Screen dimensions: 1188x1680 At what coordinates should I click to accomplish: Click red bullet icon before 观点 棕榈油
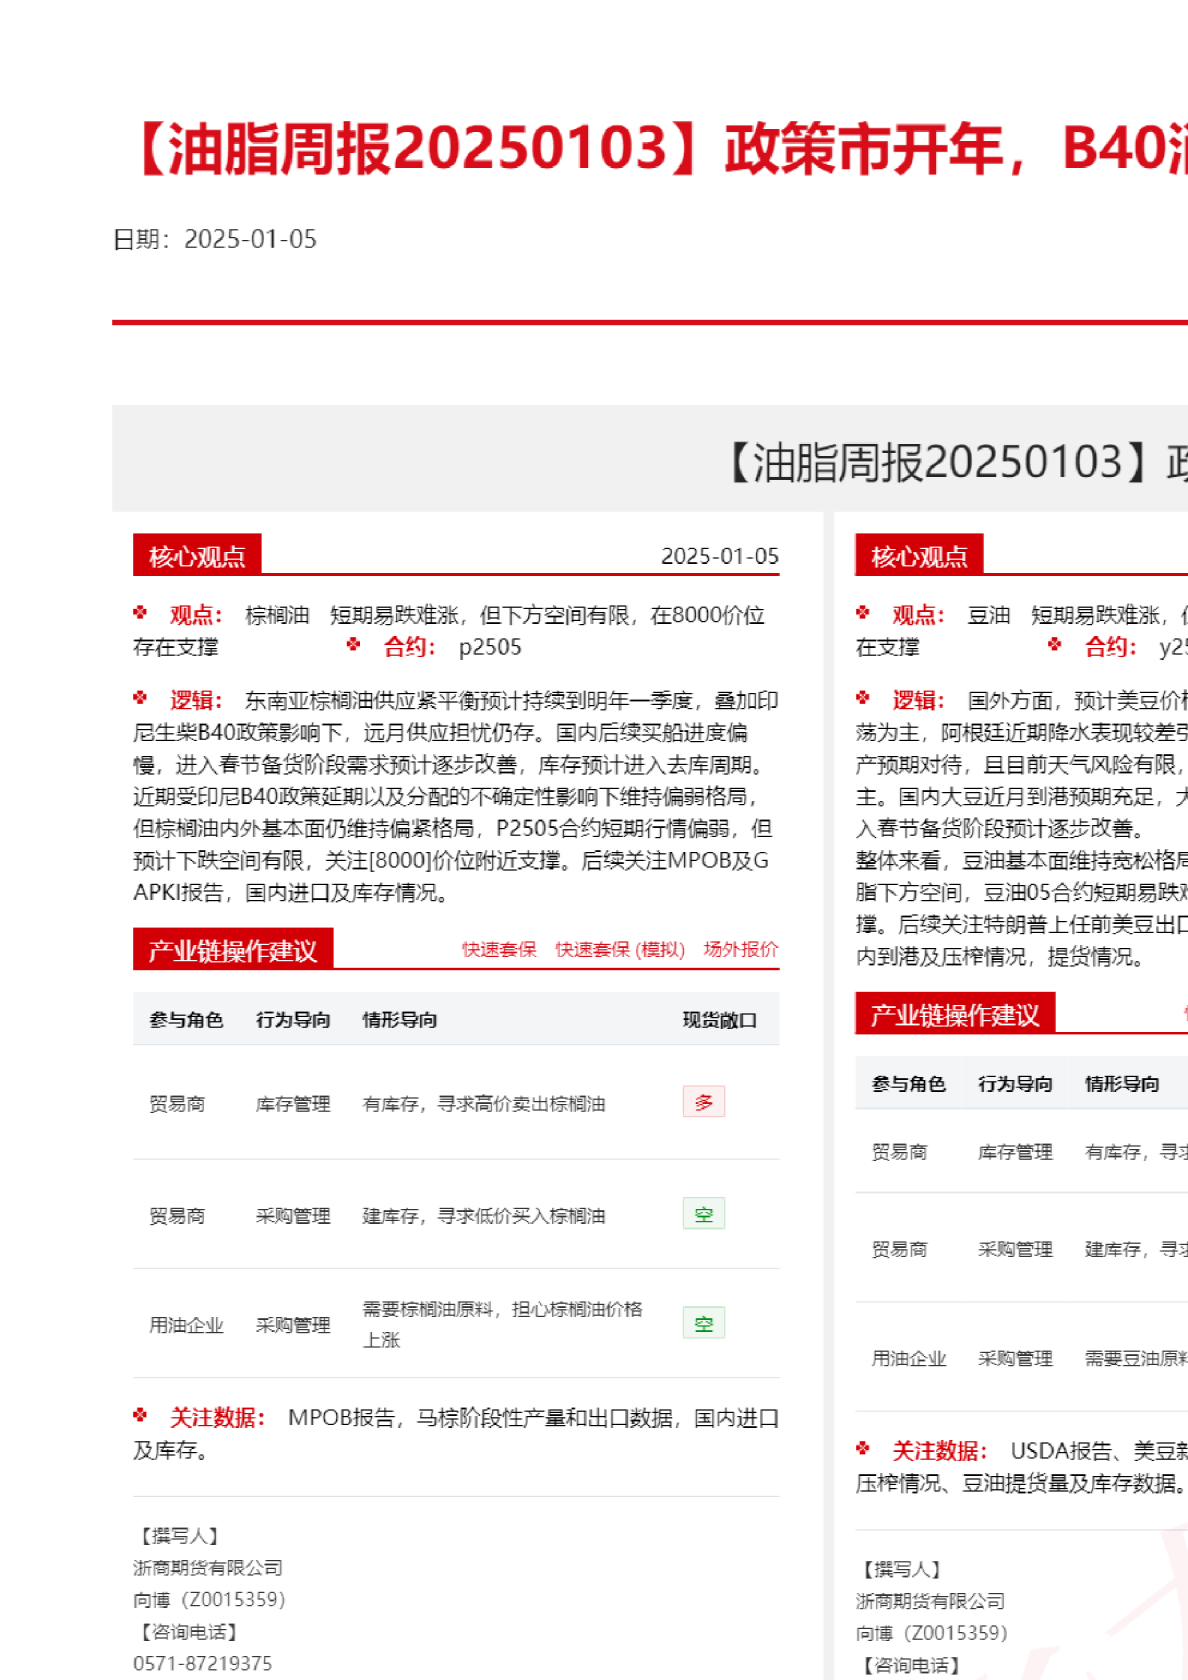pos(140,613)
